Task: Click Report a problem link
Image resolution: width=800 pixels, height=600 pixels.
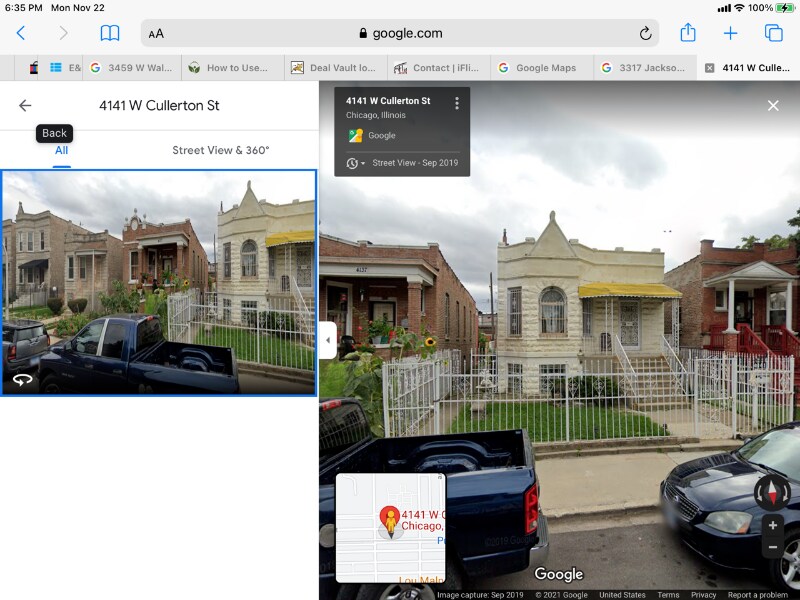Action: [760, 595]
